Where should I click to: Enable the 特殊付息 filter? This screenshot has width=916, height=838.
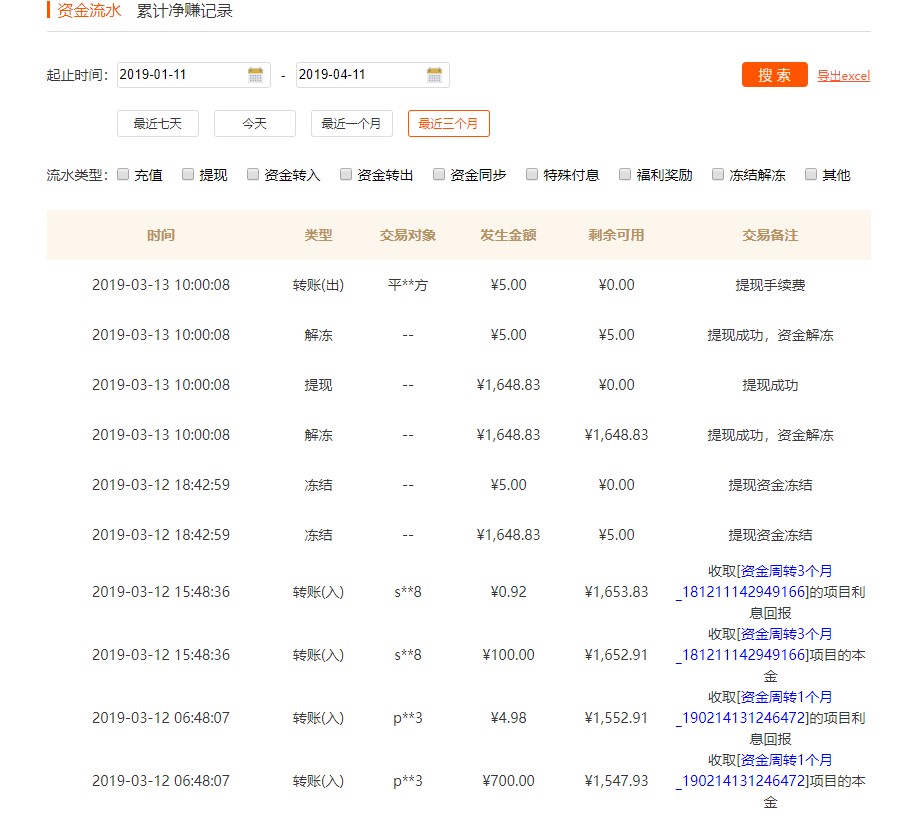531,174
